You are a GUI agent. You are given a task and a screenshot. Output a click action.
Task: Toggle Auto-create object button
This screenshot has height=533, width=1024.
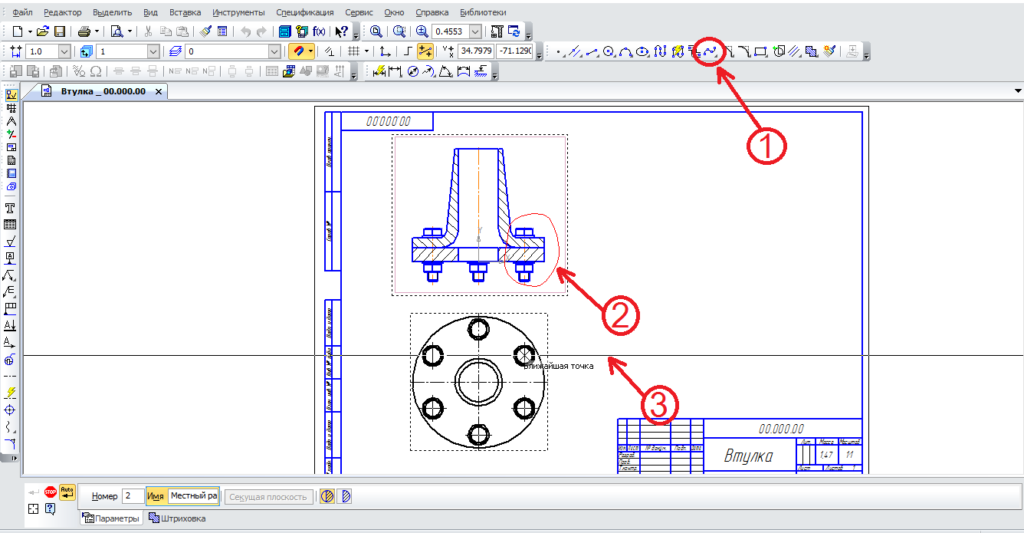67,493
